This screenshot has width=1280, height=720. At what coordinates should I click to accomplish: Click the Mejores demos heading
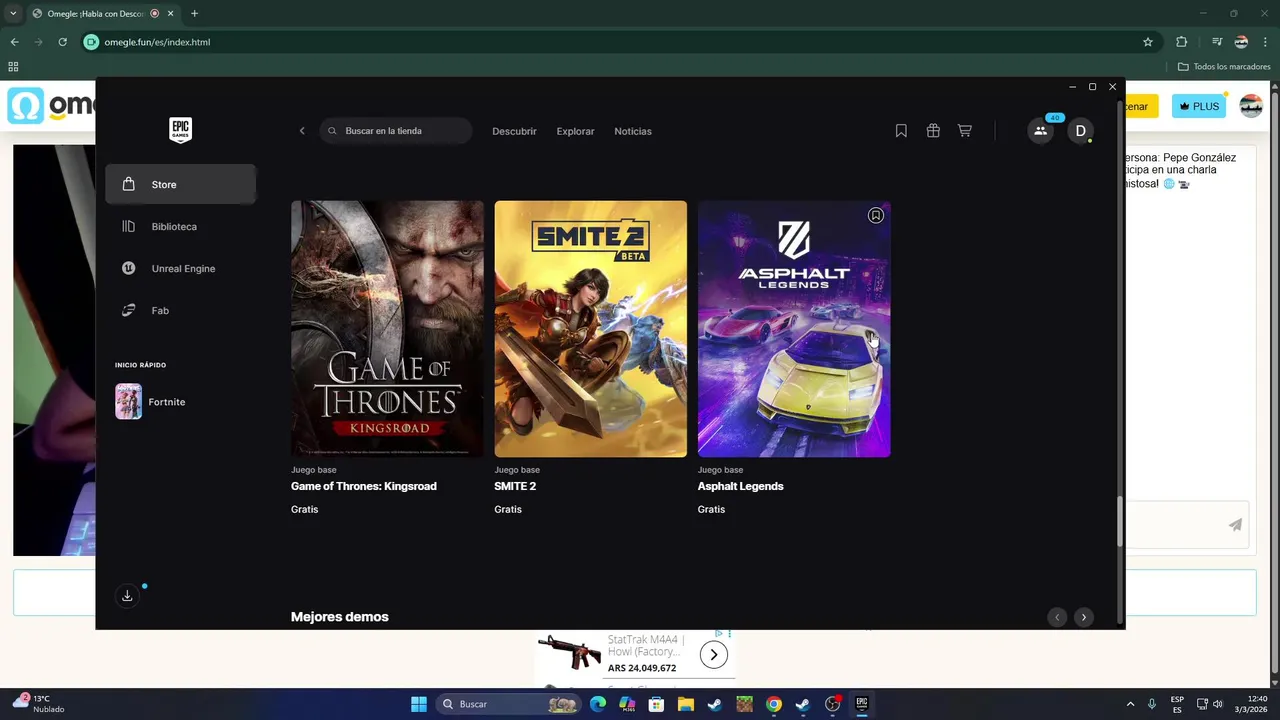tap(340, 617)
